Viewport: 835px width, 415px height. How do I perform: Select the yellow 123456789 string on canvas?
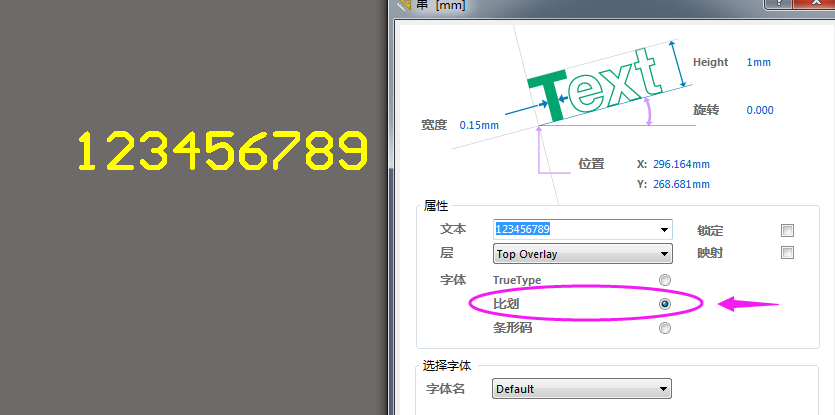coord(223,152)
